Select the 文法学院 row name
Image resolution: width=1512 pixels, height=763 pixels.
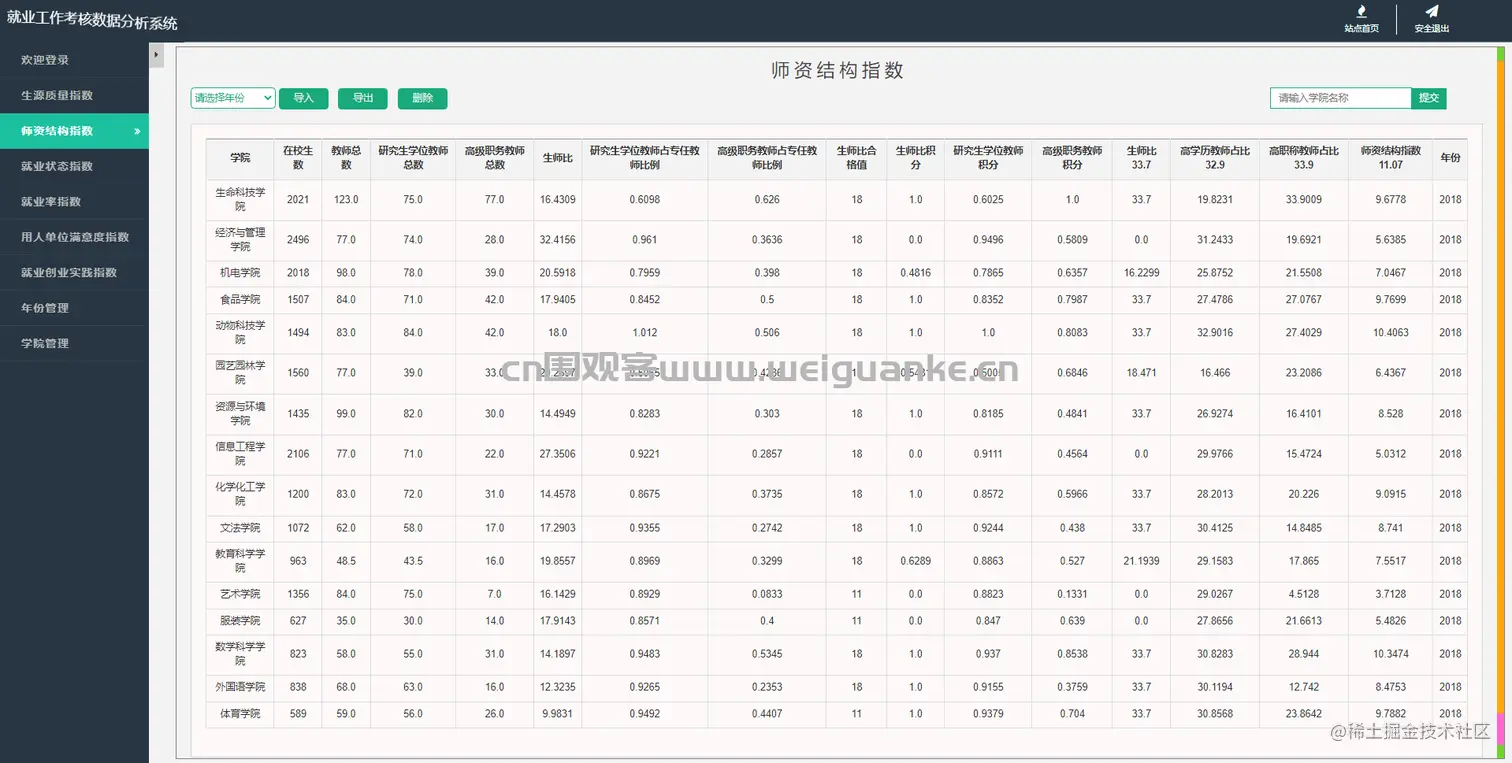click(240, 528)
